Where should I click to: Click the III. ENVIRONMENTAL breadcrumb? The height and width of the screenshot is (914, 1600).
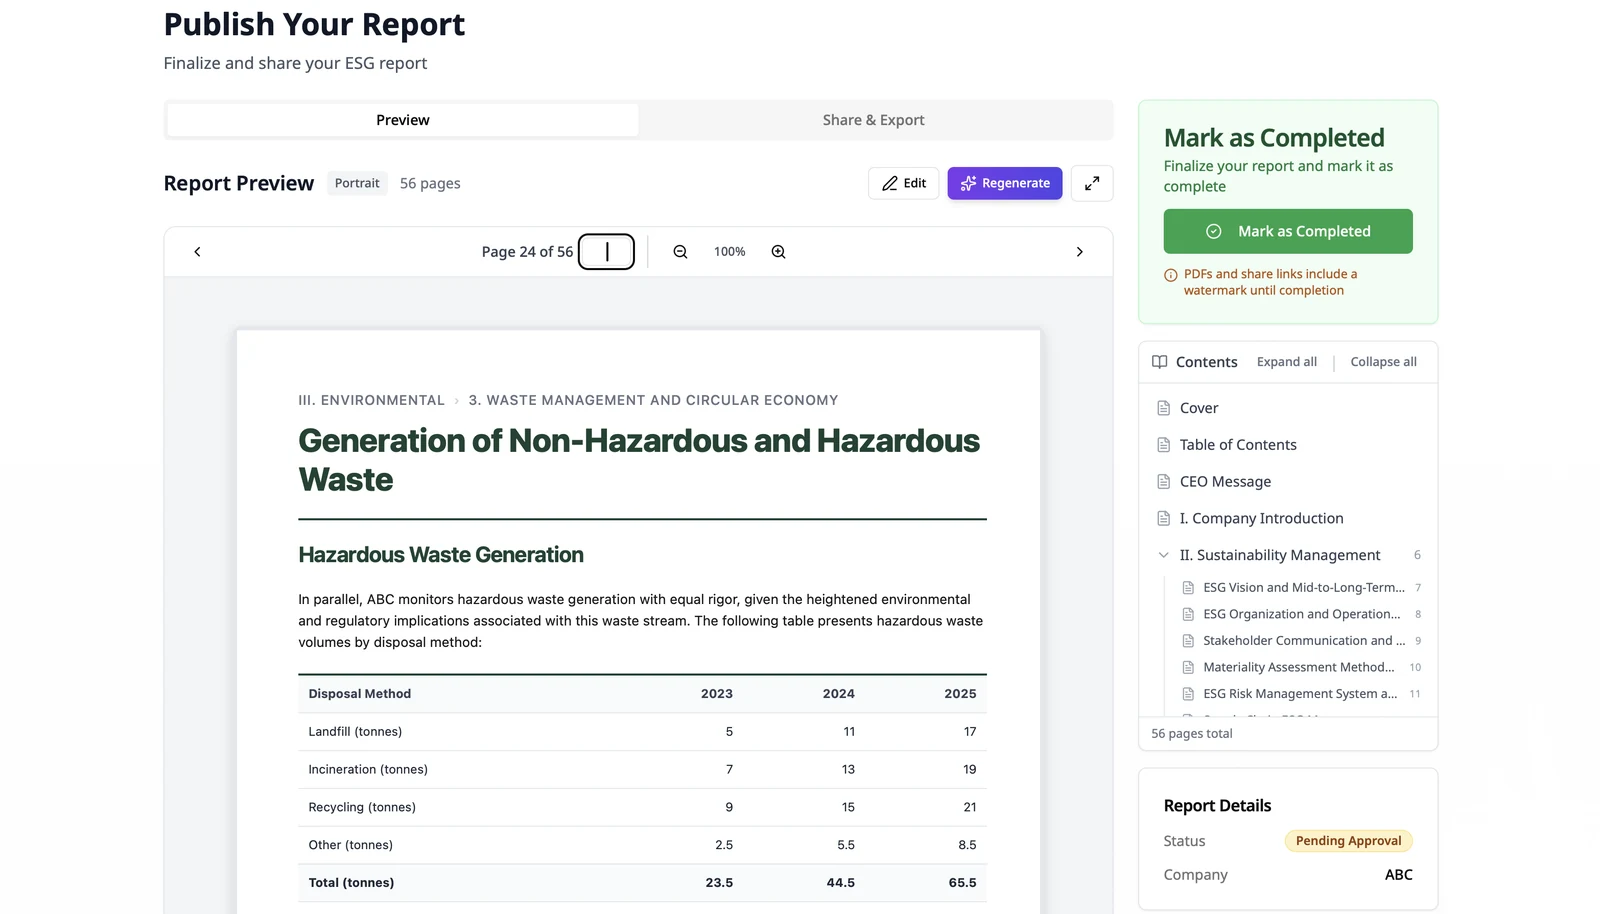click(371, 400)
